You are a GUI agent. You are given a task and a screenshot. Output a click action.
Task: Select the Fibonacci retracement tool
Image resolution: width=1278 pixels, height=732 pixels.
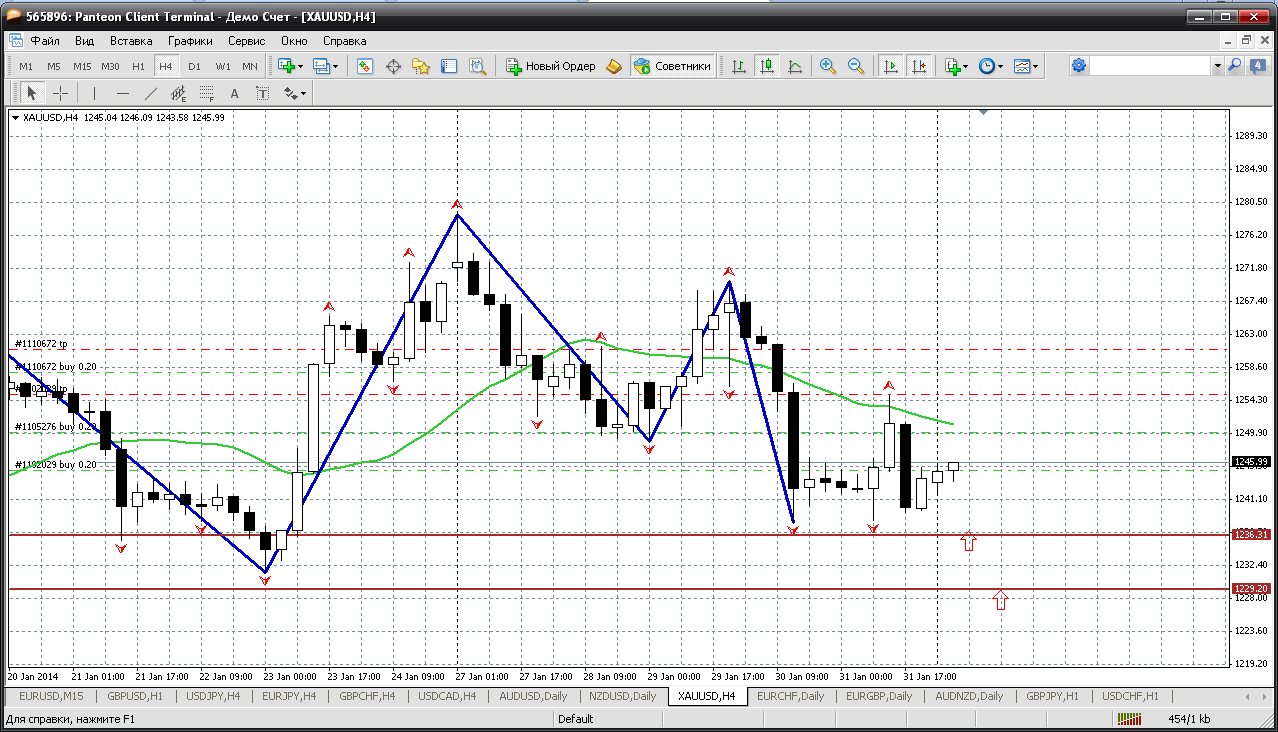pos(207,93)
